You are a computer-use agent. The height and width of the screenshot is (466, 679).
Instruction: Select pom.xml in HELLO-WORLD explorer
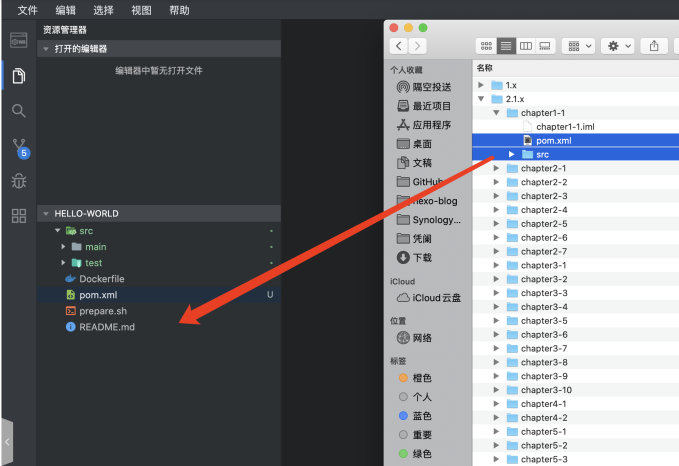click(159, 295)
